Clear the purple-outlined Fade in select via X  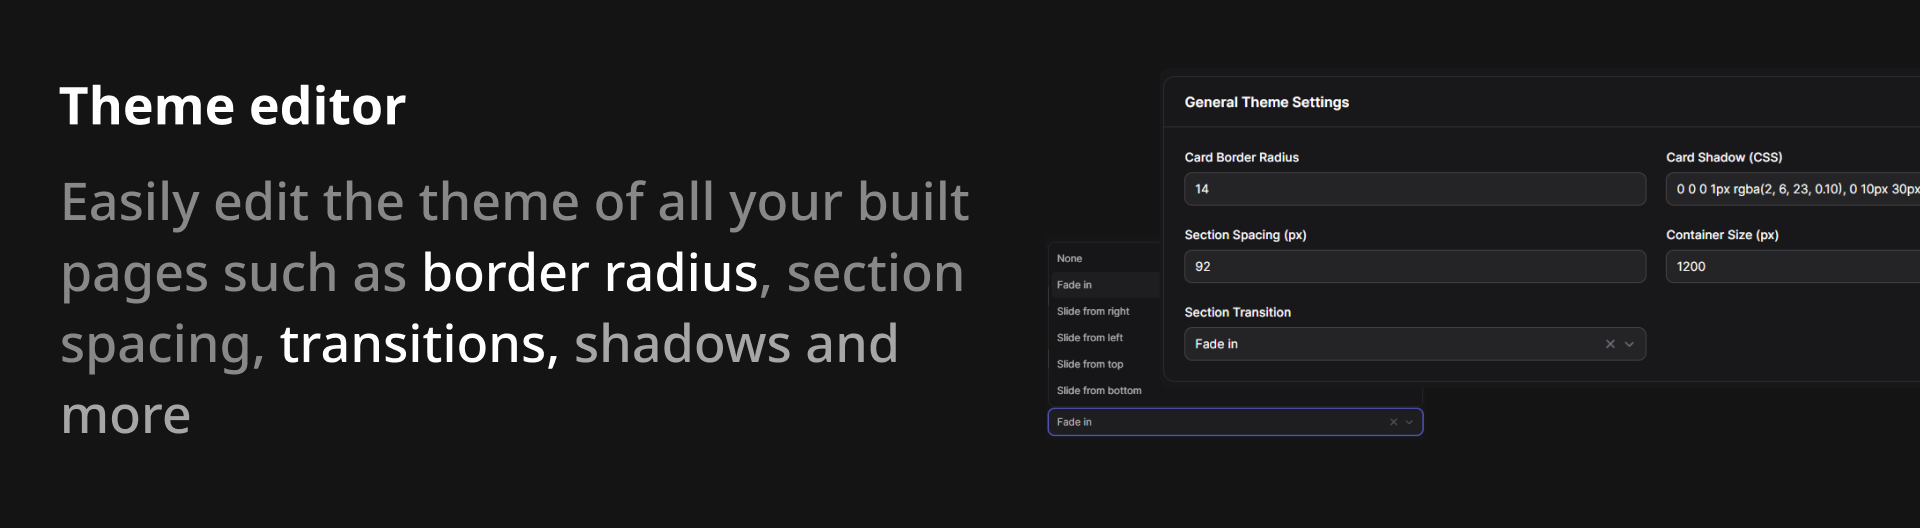(1393, 422)
